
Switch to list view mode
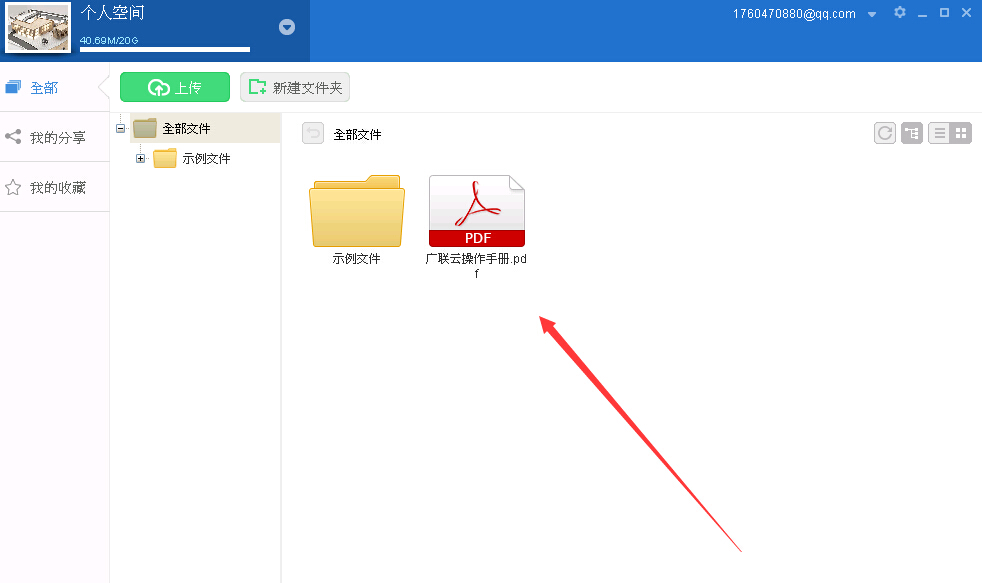940,132
